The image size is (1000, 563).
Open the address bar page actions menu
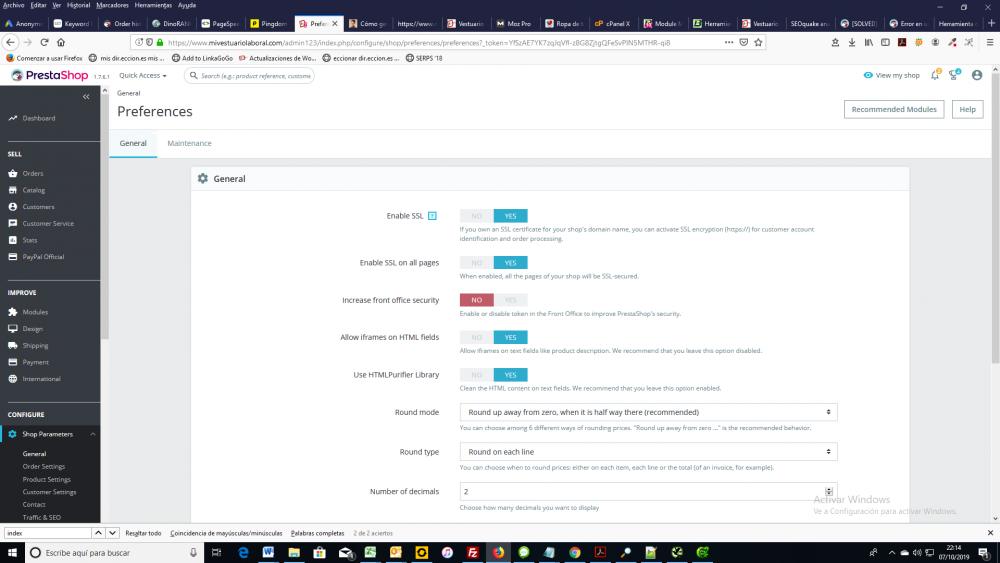pyautogui.click(x=728, y=42)
